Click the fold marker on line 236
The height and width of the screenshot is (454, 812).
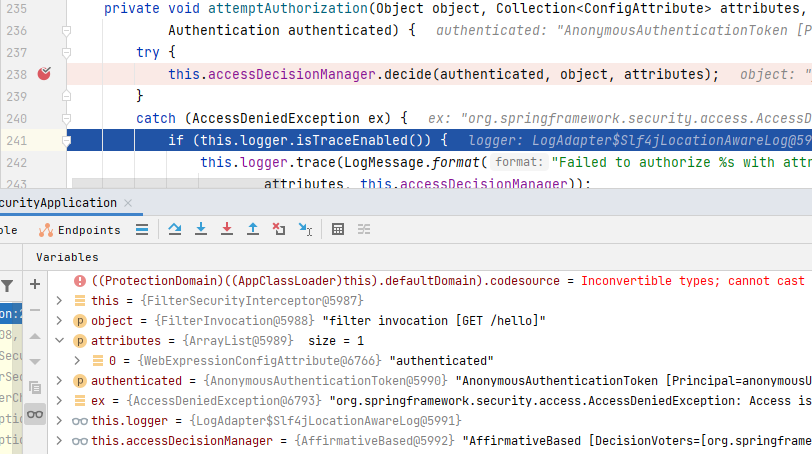tap(66, 31)
